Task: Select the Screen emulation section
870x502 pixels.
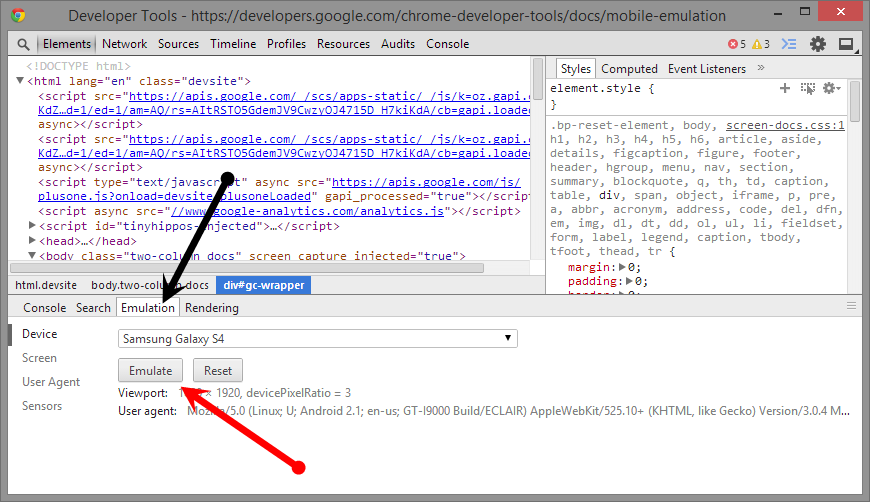Action: (x=39, y=358)
